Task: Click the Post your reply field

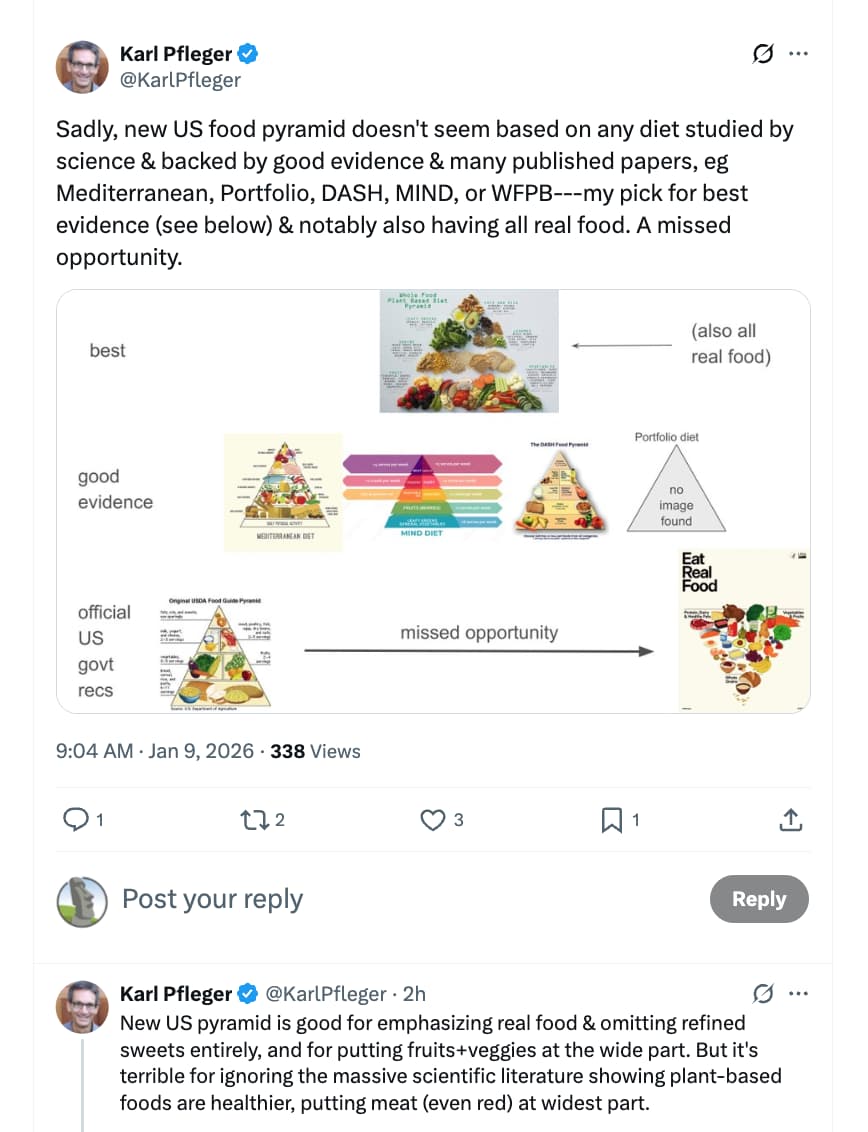Action: (400, 899)
